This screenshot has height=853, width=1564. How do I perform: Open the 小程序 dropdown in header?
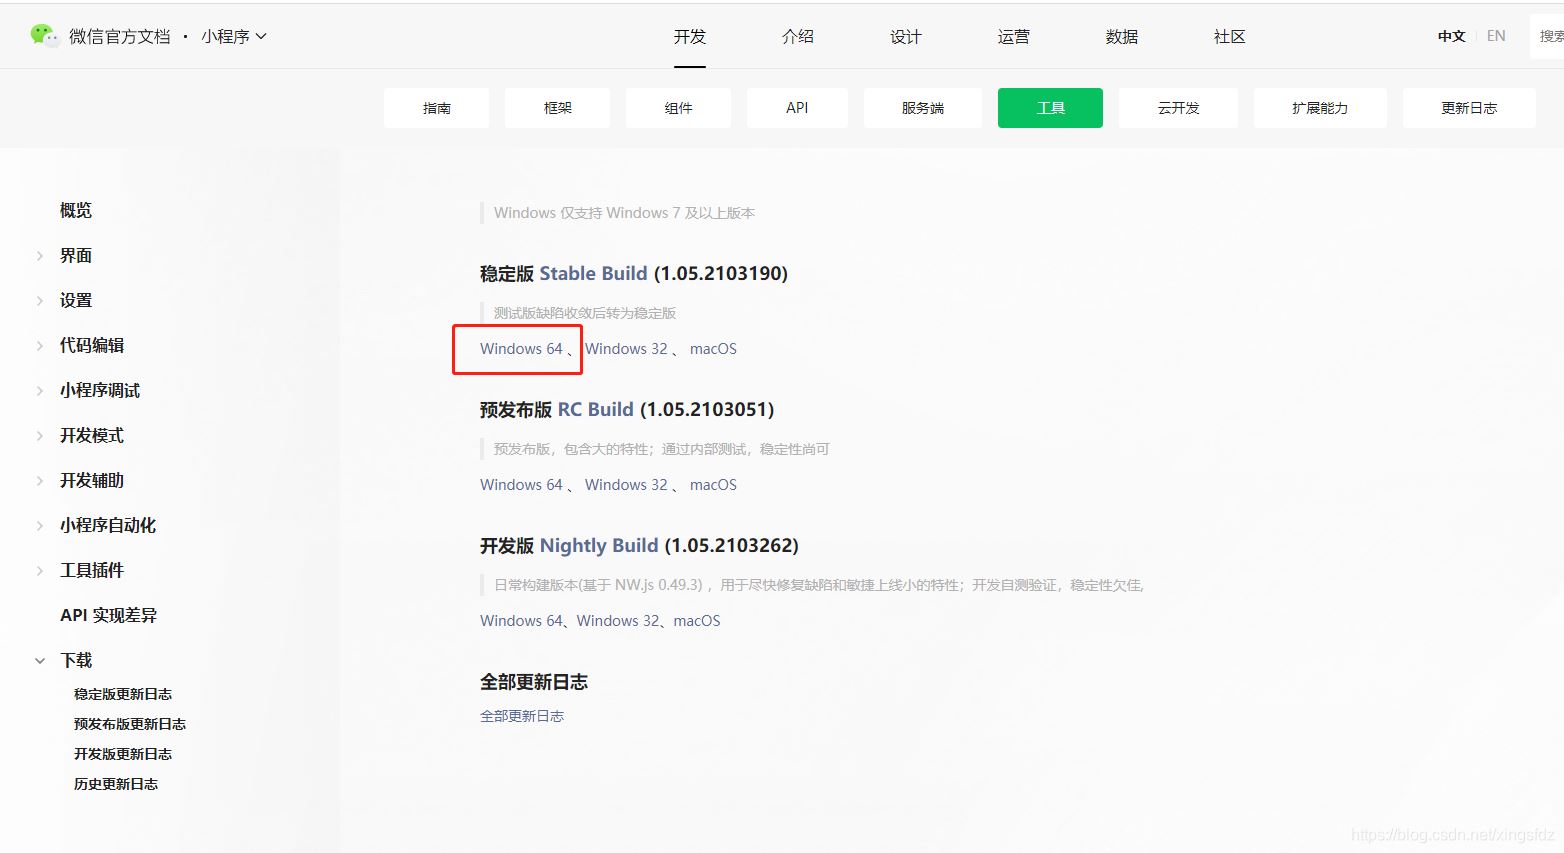233,37
